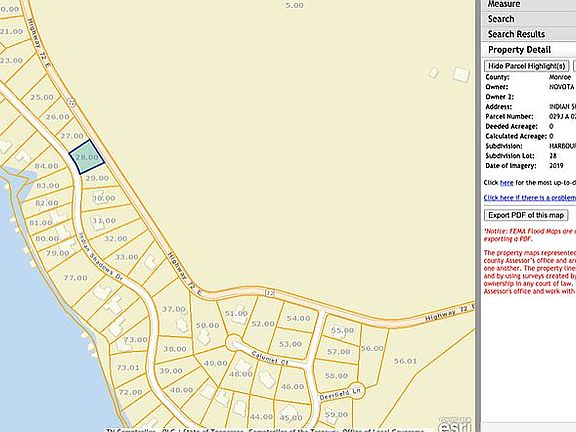Select parcel 46.00 on the map
This screenshot has height=432, width=576.
292,387
